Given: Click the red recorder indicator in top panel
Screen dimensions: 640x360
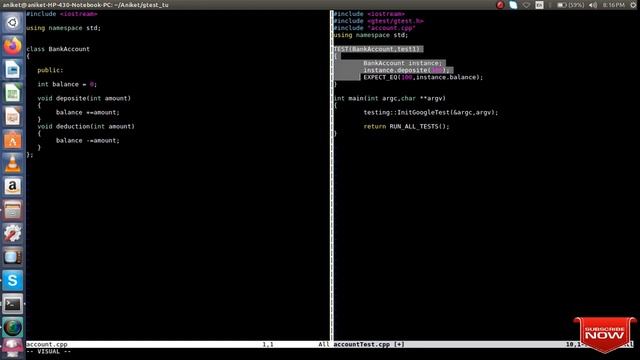Looking at the screenshot, I should [500, 5].
